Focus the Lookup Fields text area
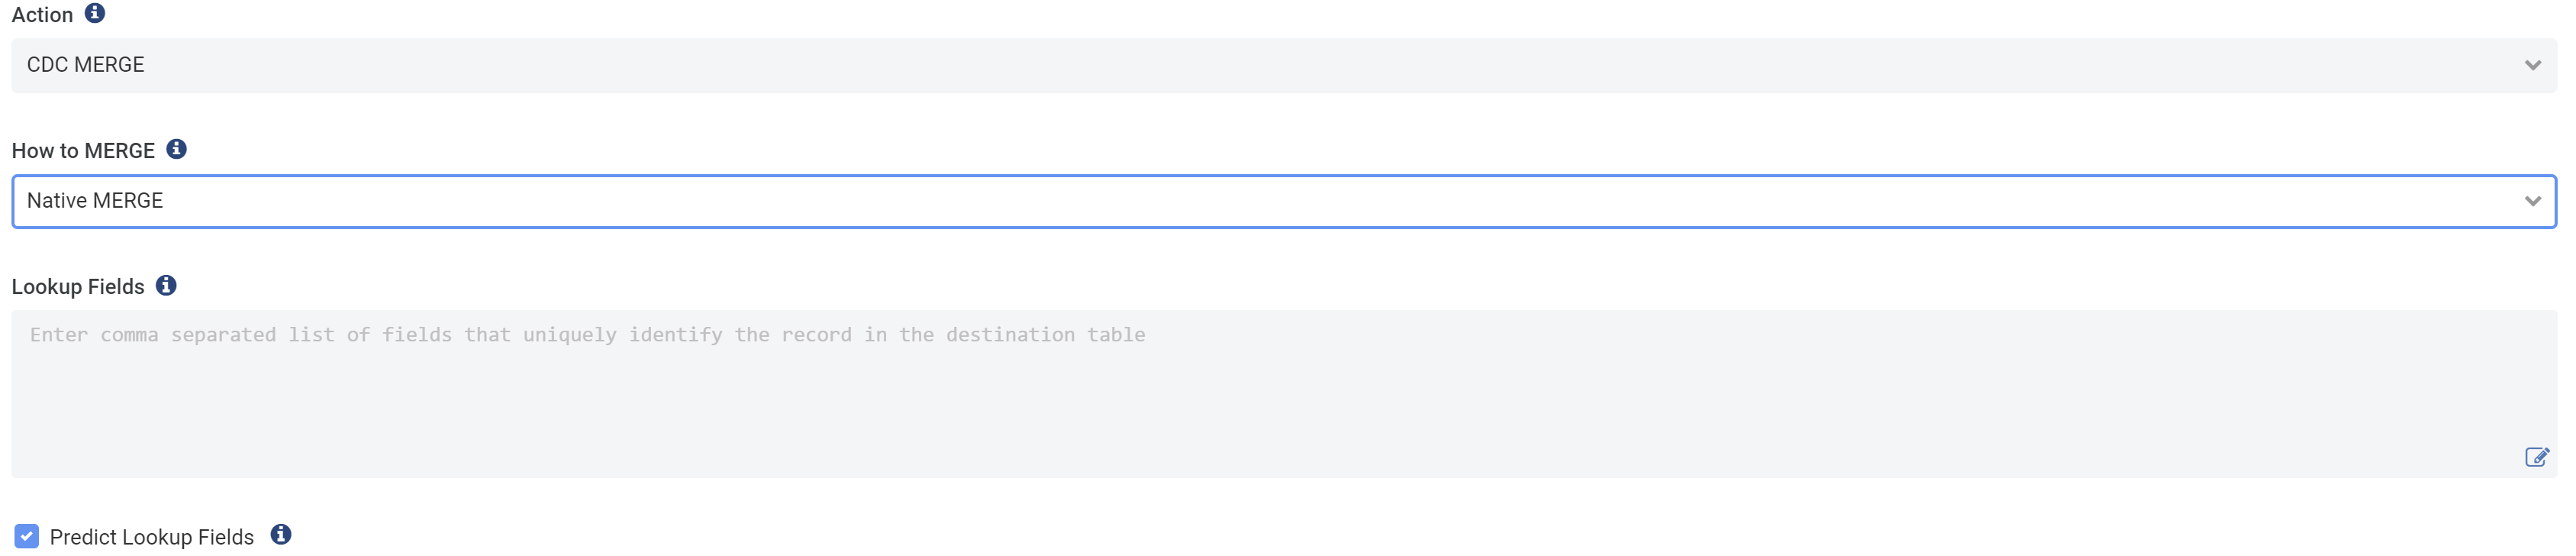2576x556 pixels. coord(1284,393)
